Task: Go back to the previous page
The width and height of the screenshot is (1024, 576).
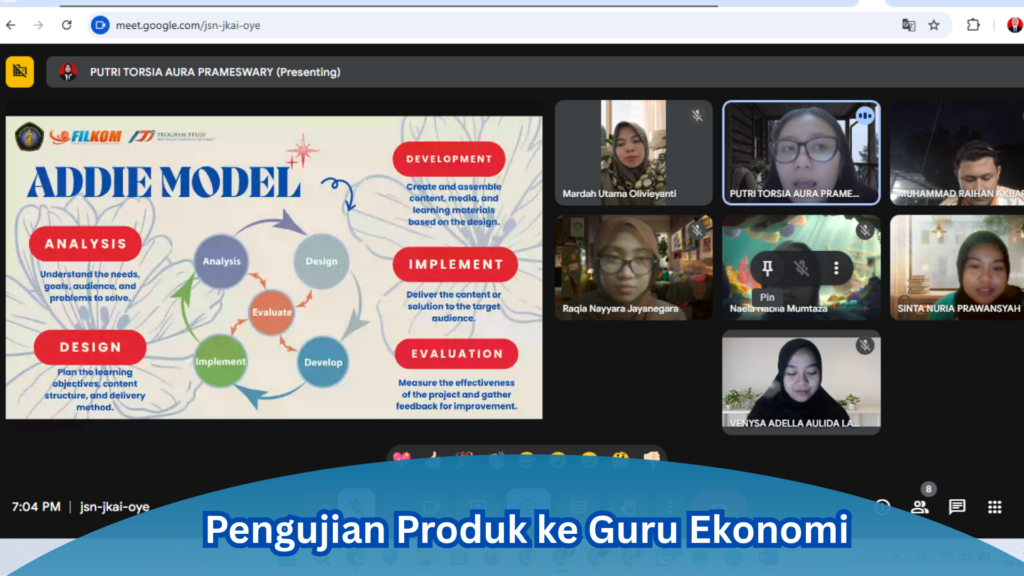Action: pos(11,25)
